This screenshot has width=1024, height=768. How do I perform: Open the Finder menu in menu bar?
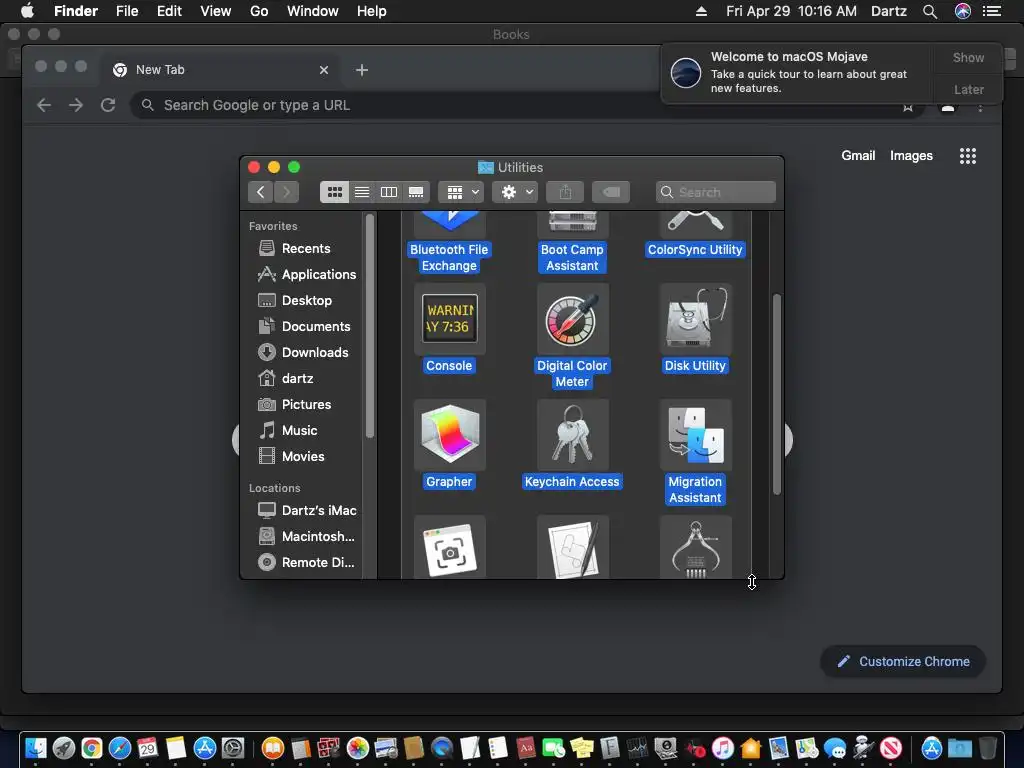76,11
